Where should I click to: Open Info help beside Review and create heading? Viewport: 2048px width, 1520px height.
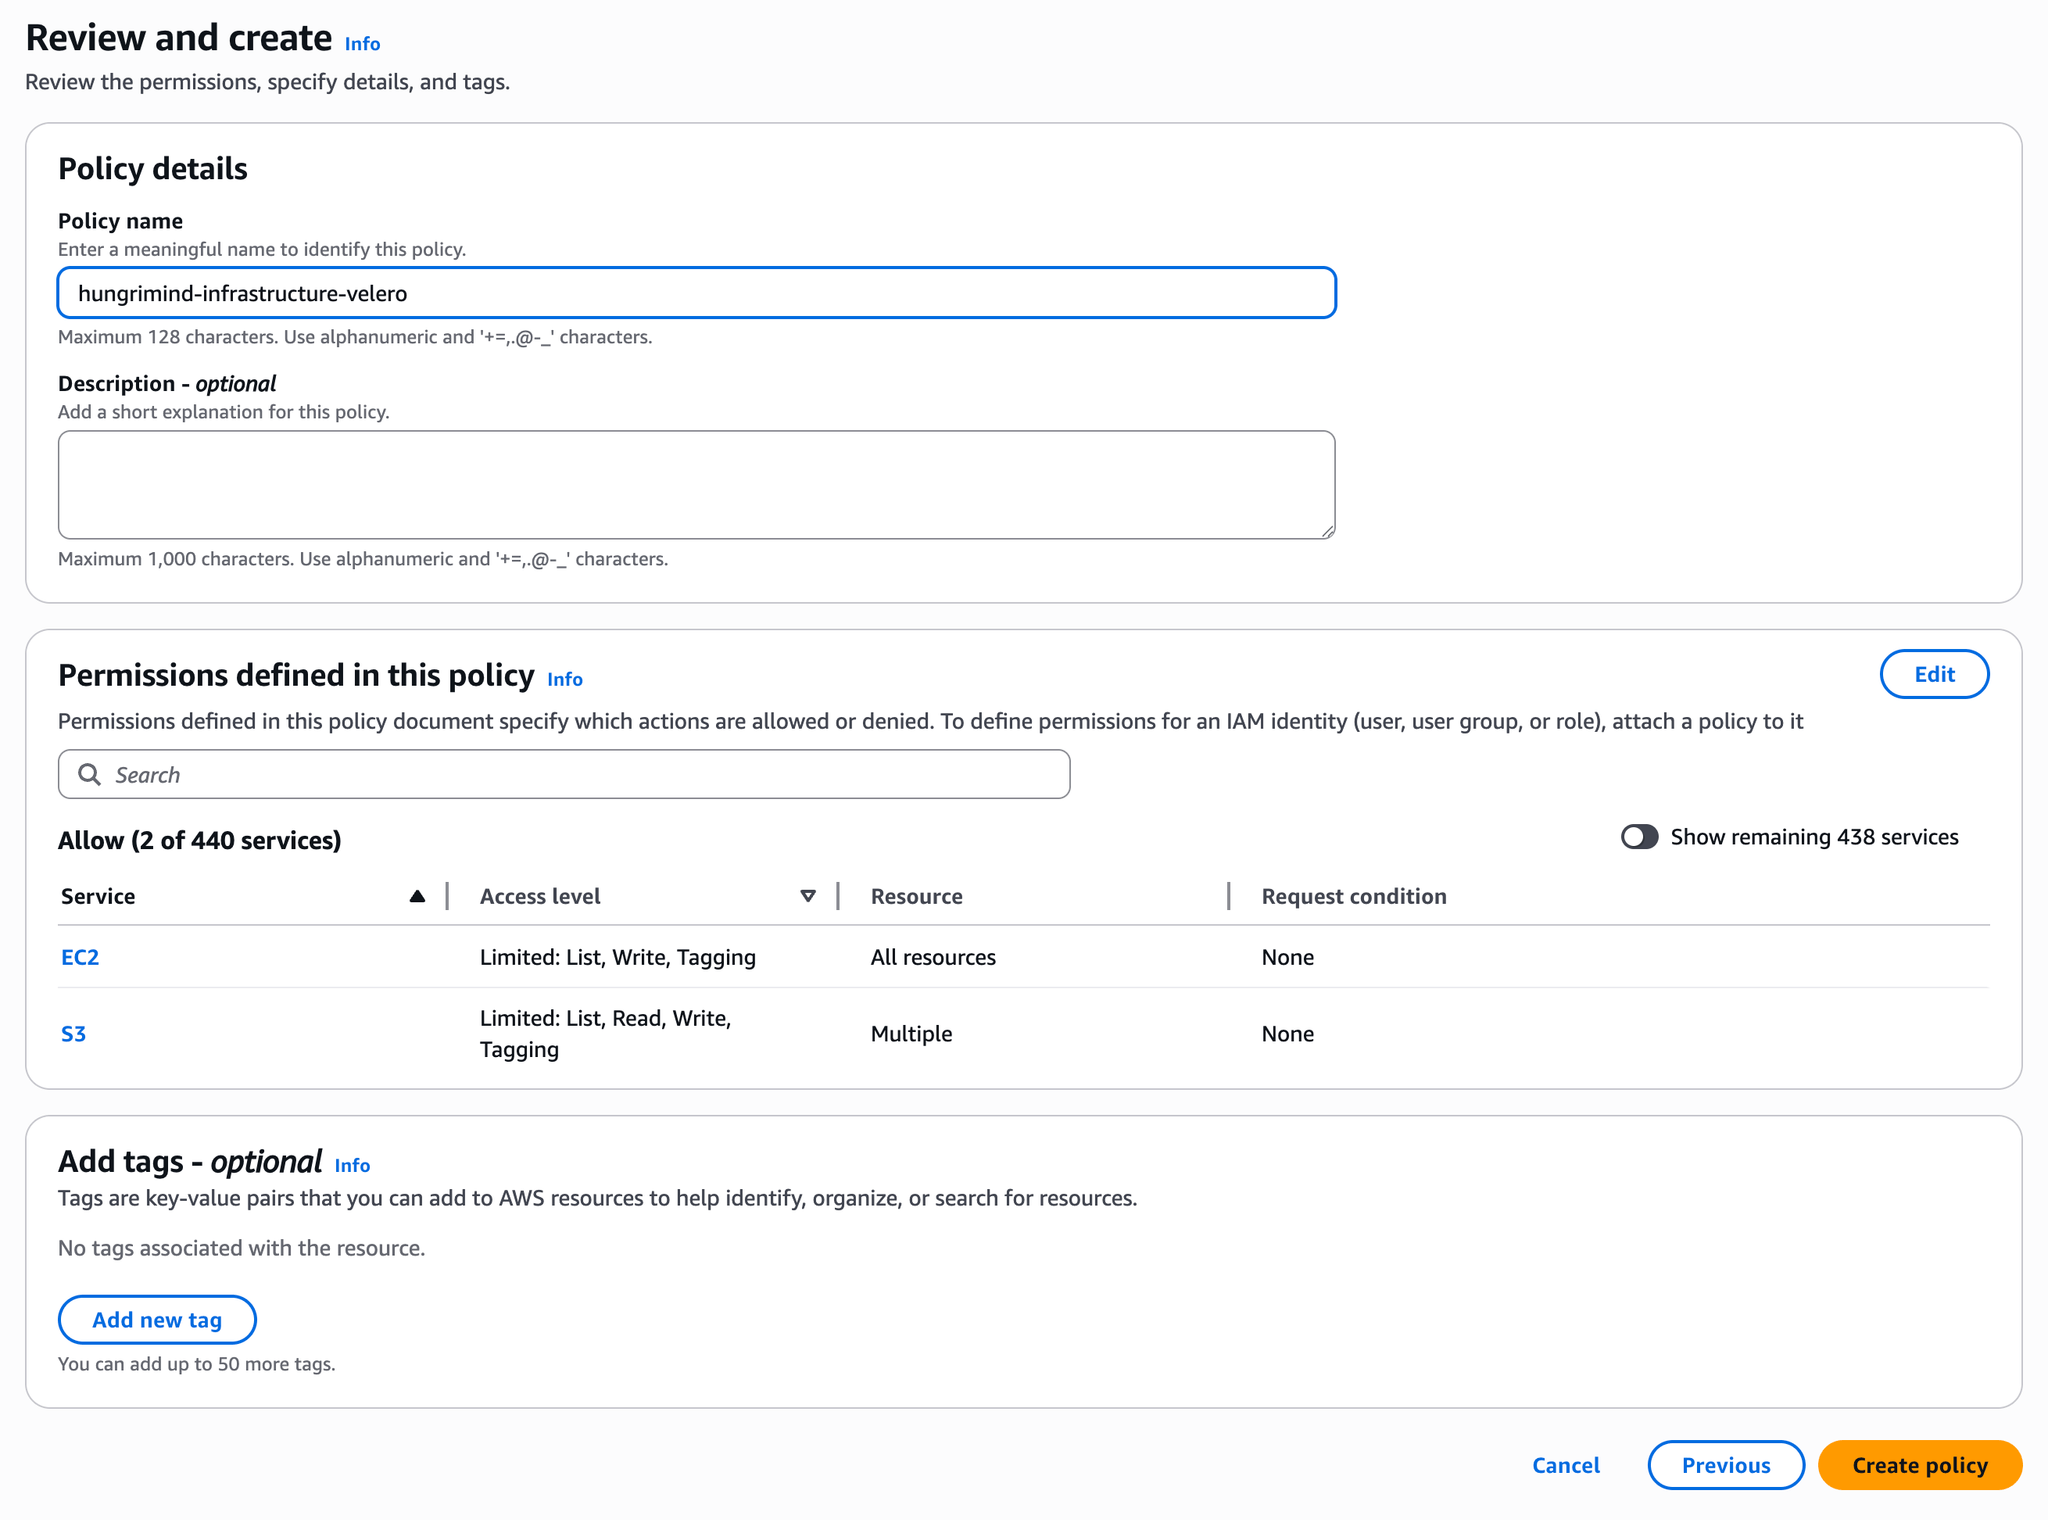point(361,44)
